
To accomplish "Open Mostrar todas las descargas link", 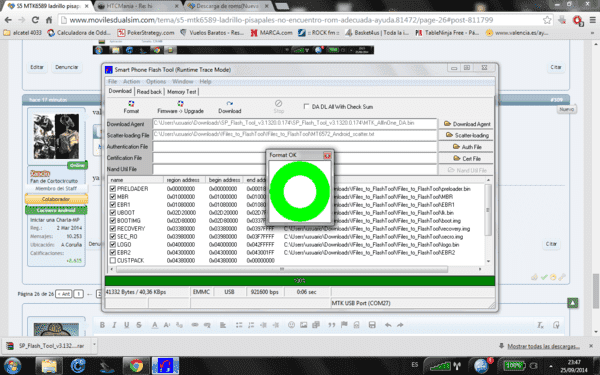I will click(543, 346).
